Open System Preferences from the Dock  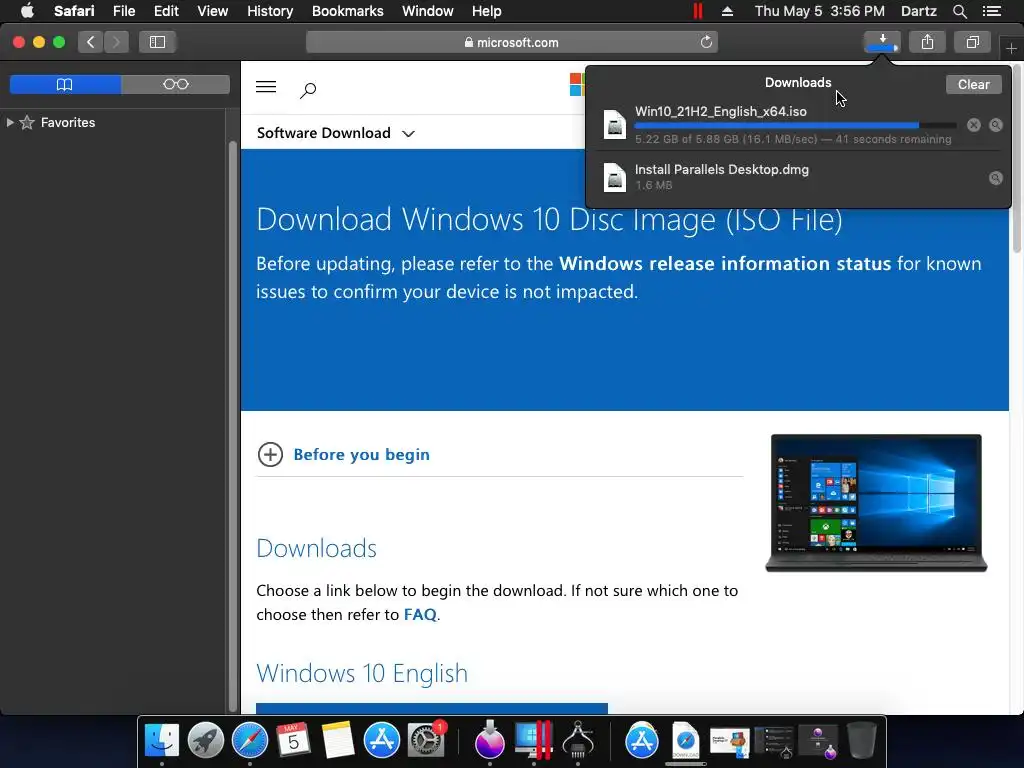(426, 740)
